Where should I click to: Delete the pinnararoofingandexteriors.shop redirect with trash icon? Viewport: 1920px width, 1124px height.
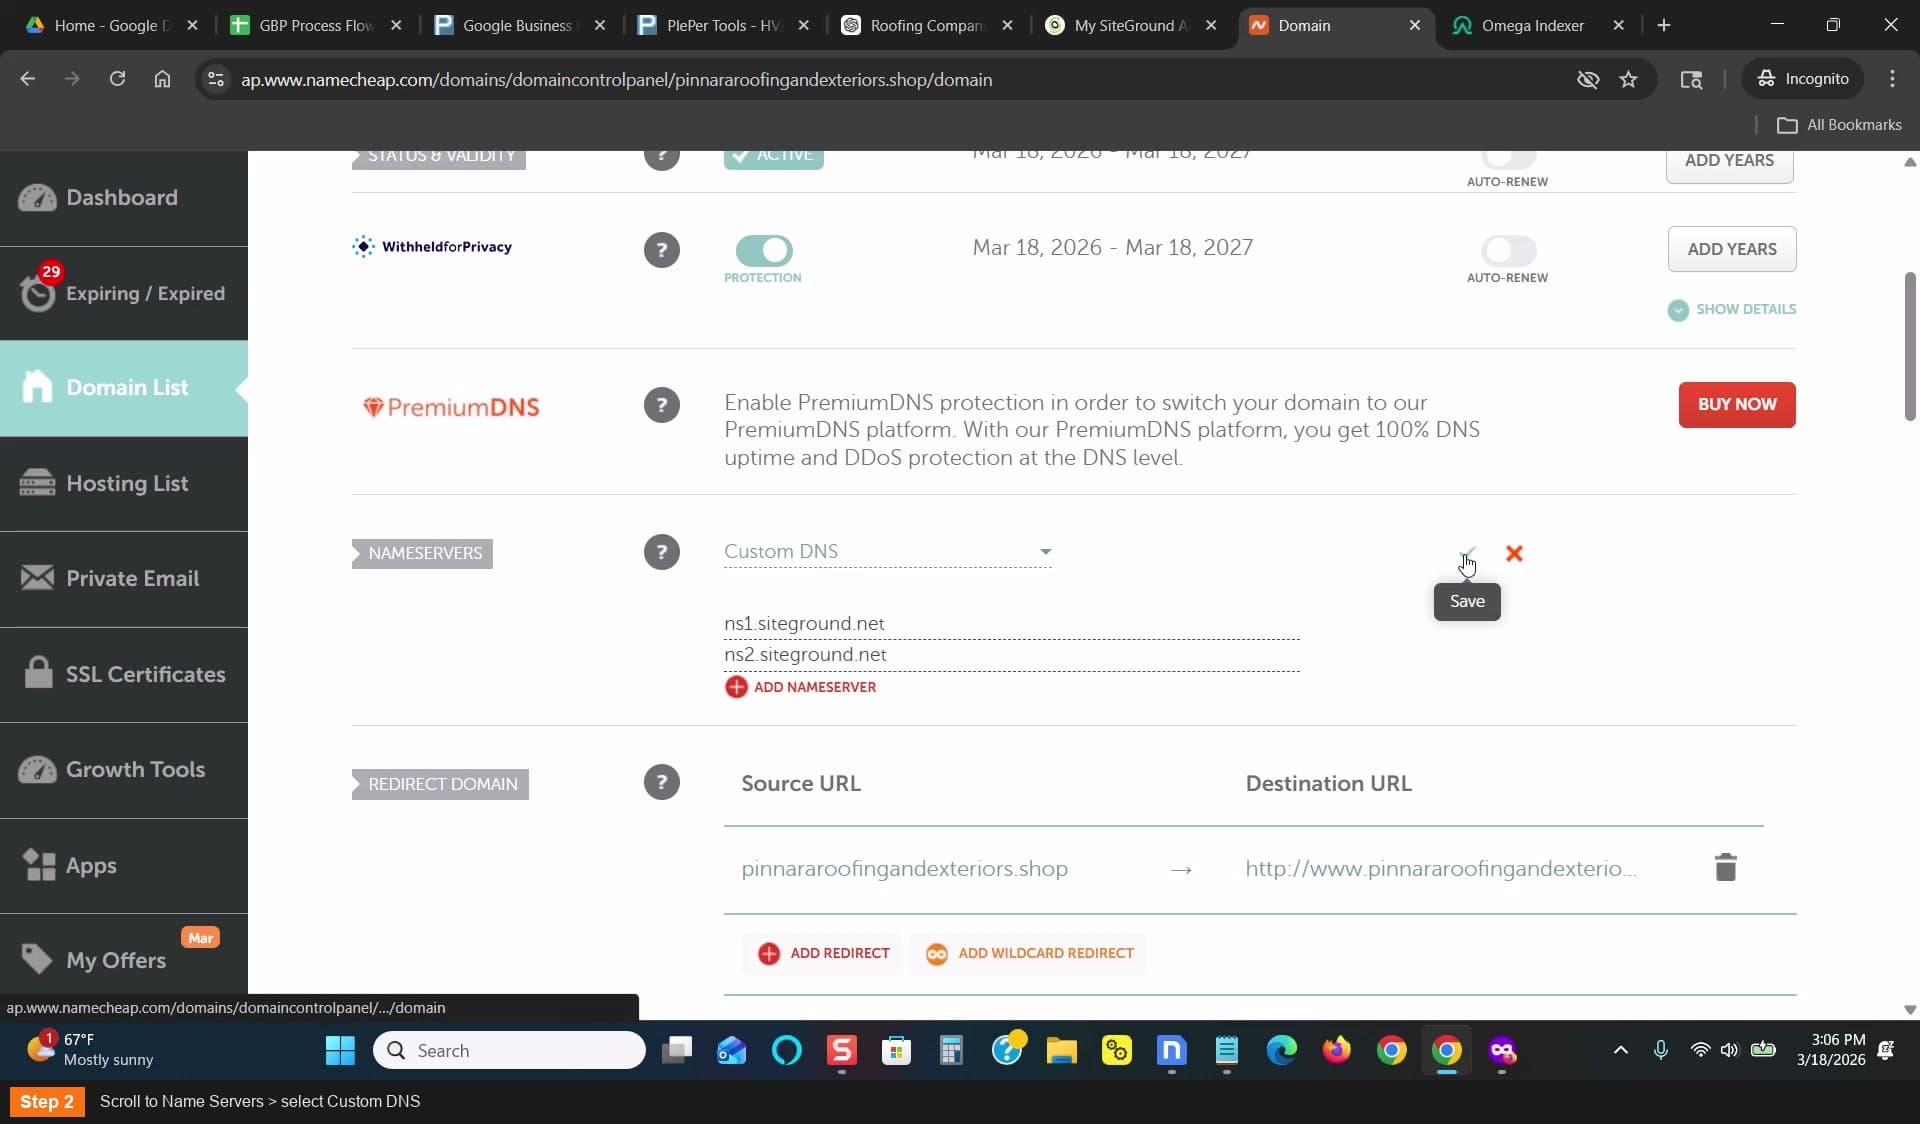click(x=1725, y=867)
